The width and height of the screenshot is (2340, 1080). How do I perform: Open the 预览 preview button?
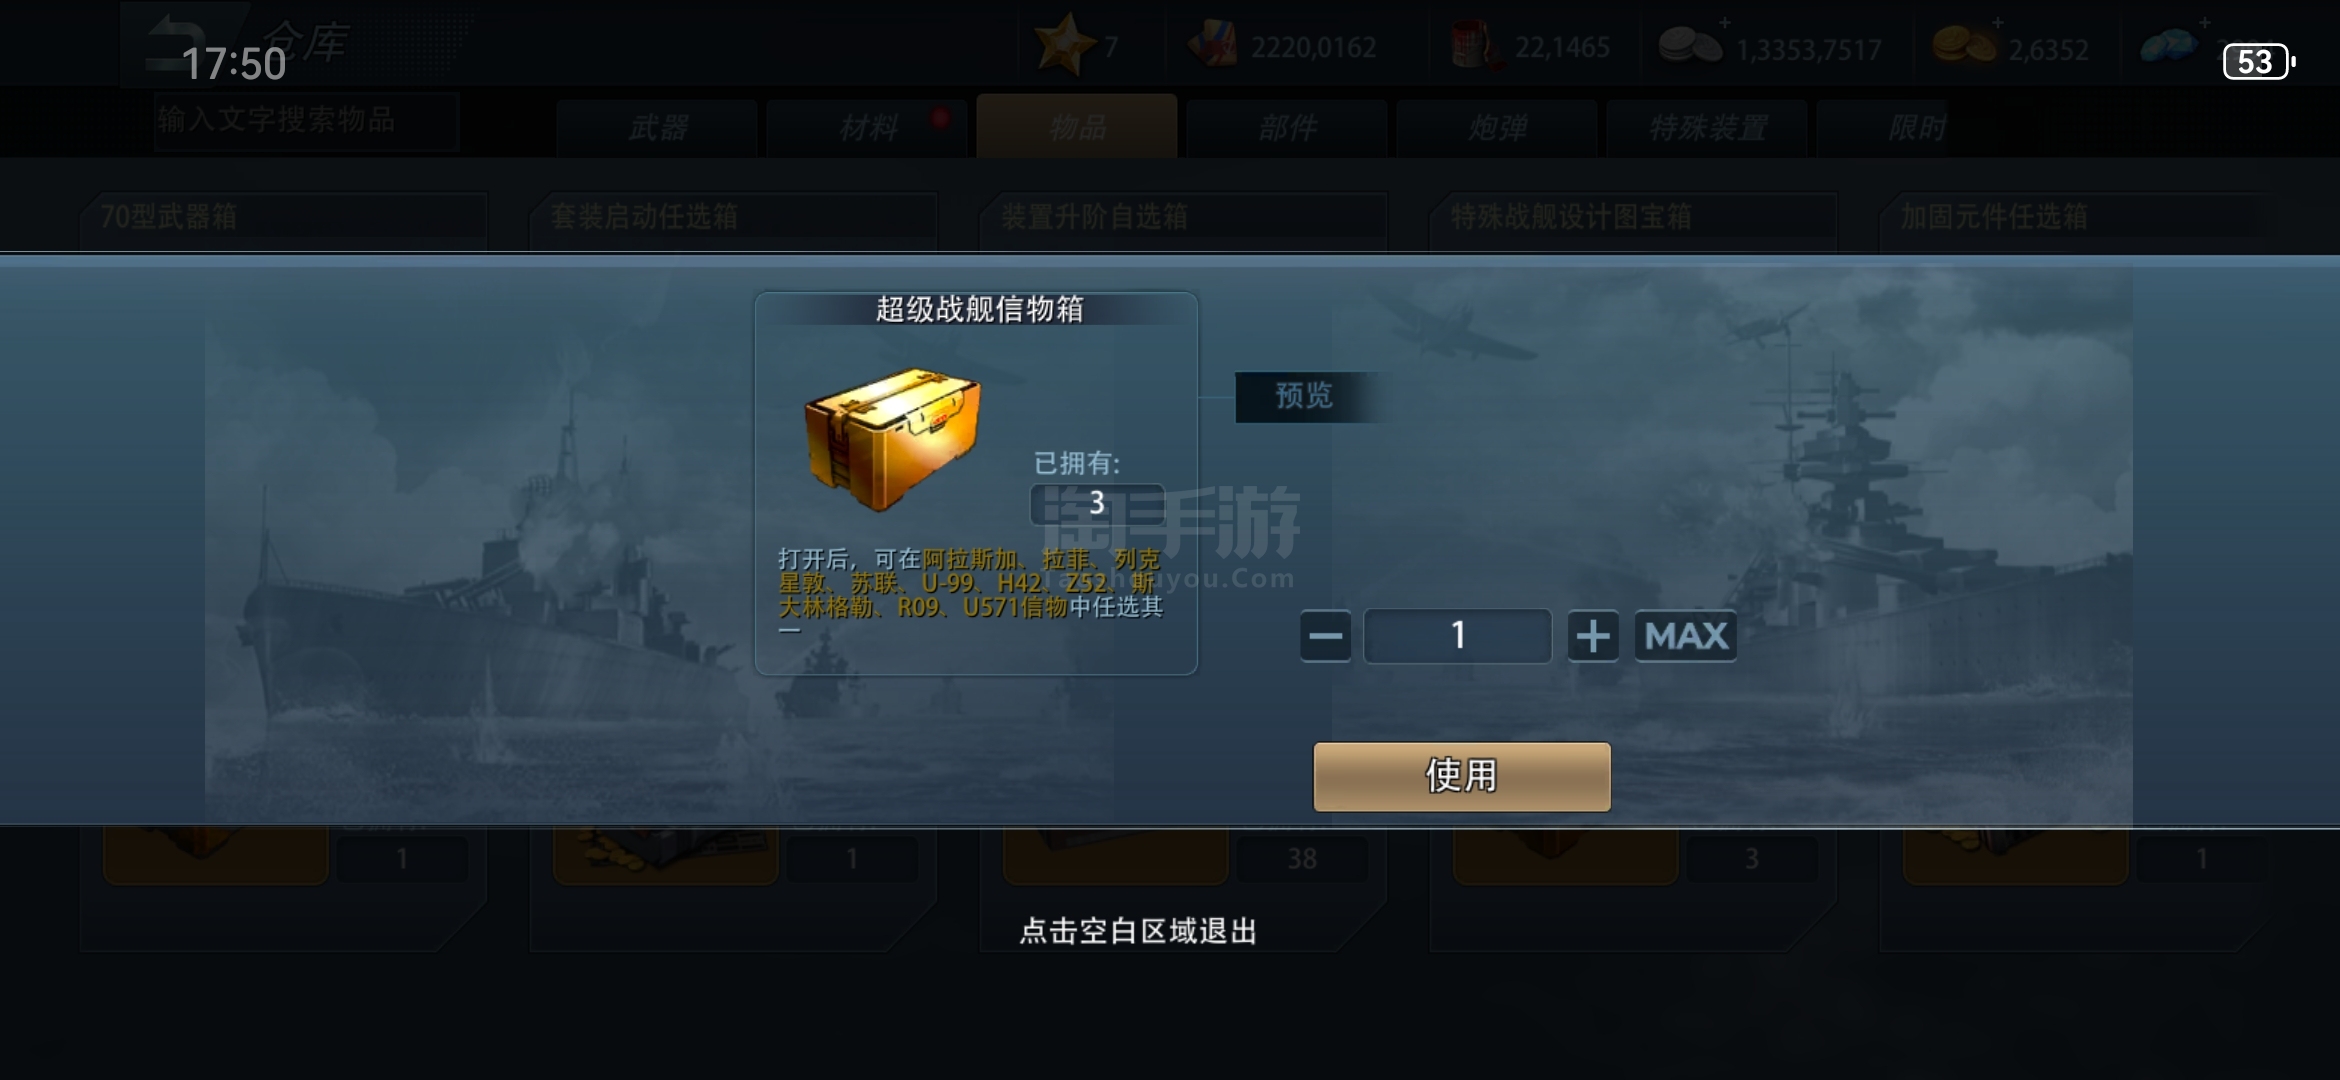(x=1305, y=396)
